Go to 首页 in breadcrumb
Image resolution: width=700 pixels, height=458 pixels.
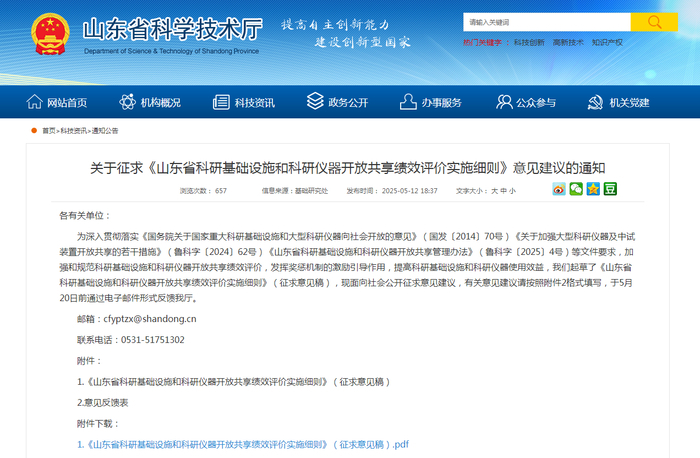49,131
